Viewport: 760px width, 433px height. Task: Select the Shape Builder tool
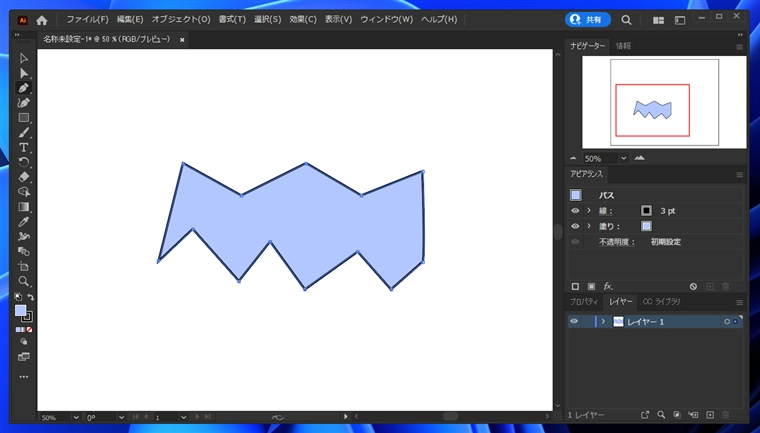point(23,192)
